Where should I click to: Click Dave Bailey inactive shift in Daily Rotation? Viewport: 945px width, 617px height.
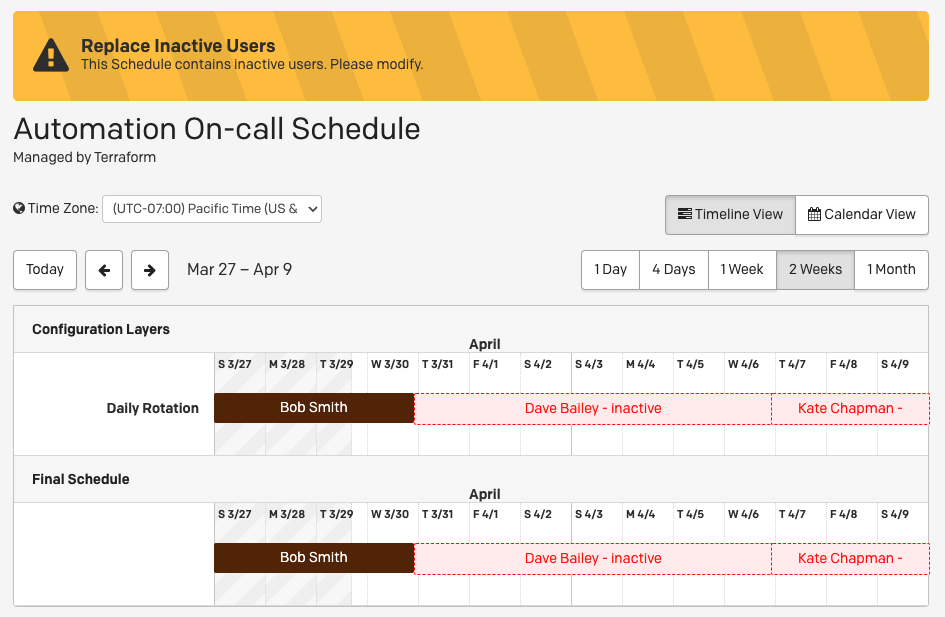593,409
